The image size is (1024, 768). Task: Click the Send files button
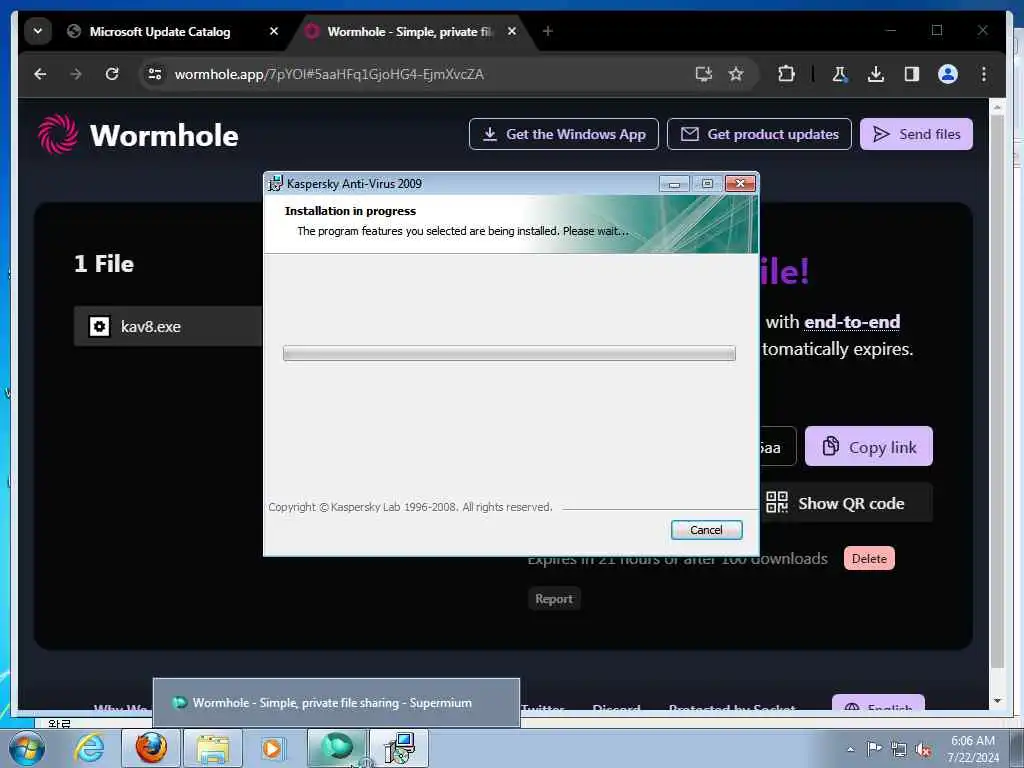click(916, 135)
